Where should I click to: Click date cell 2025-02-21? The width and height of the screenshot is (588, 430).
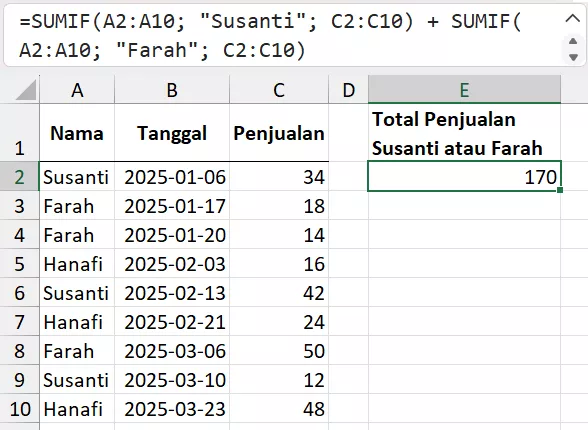[172, 321]
